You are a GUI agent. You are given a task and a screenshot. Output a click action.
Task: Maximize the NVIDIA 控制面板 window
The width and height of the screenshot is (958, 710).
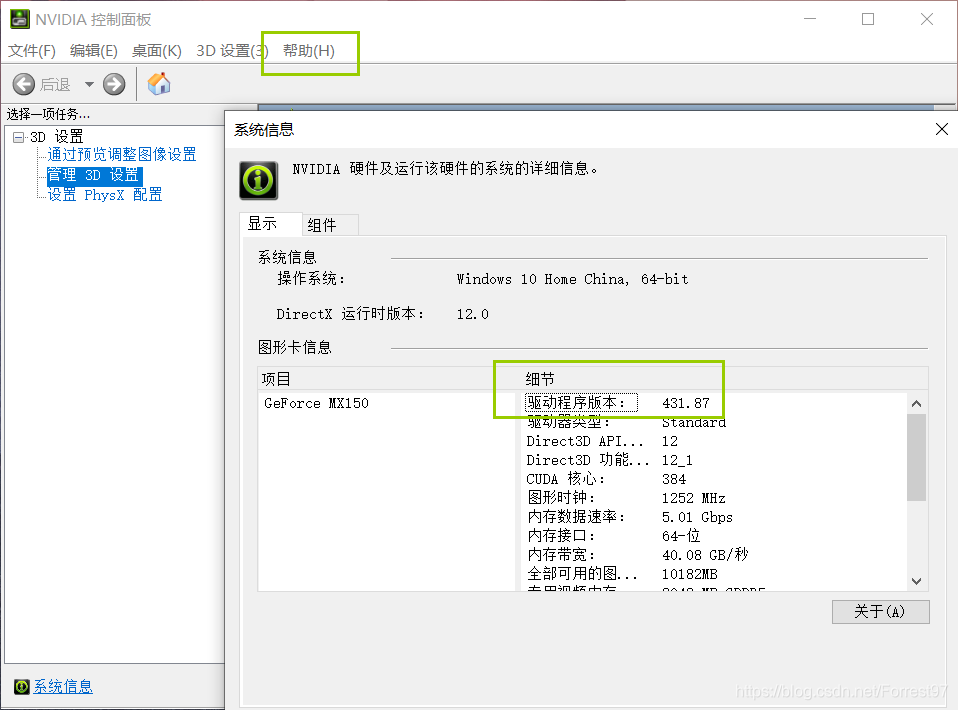(x=868, y=19)
